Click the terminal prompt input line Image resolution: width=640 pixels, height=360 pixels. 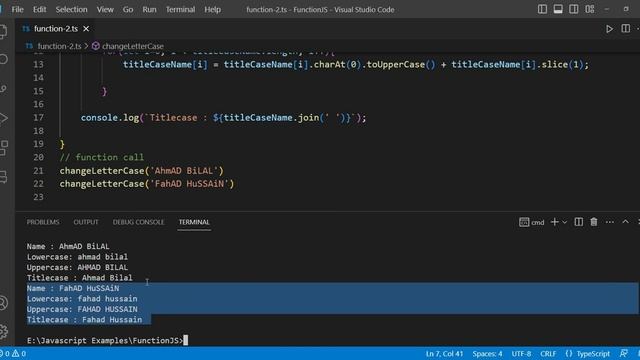[107, 340]
